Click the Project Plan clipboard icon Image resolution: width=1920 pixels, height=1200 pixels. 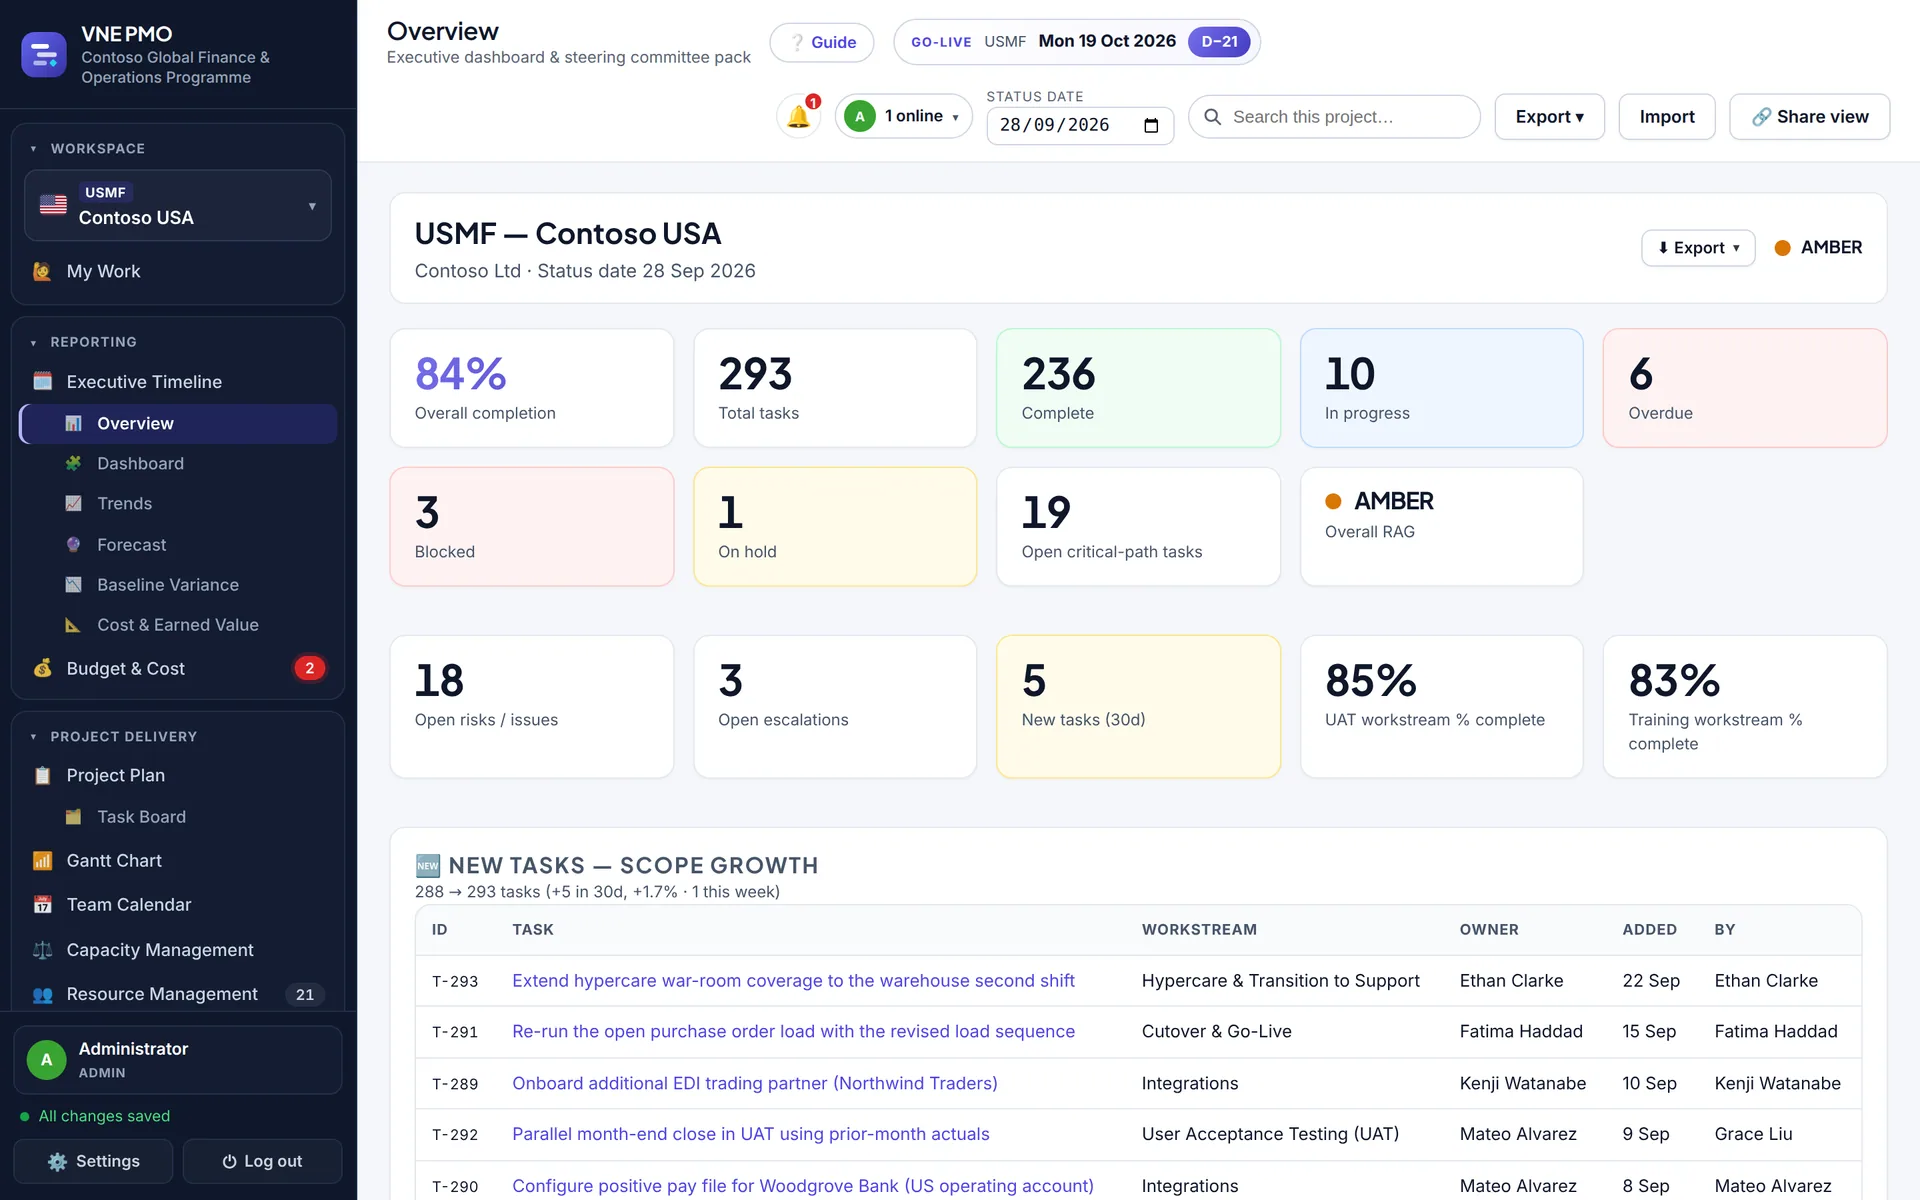[42, 776]
